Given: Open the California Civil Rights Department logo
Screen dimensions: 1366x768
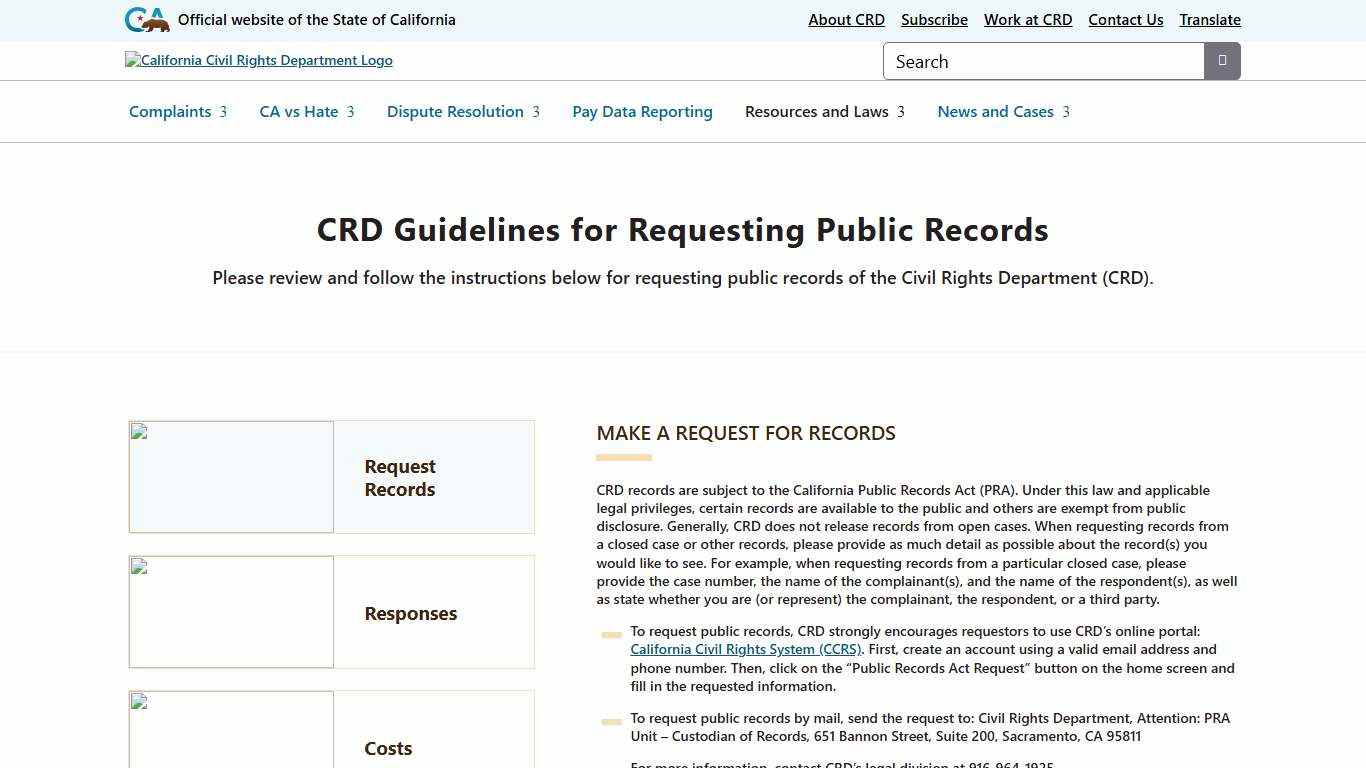Looking at the screenshot, I should (x=259, y=60).
